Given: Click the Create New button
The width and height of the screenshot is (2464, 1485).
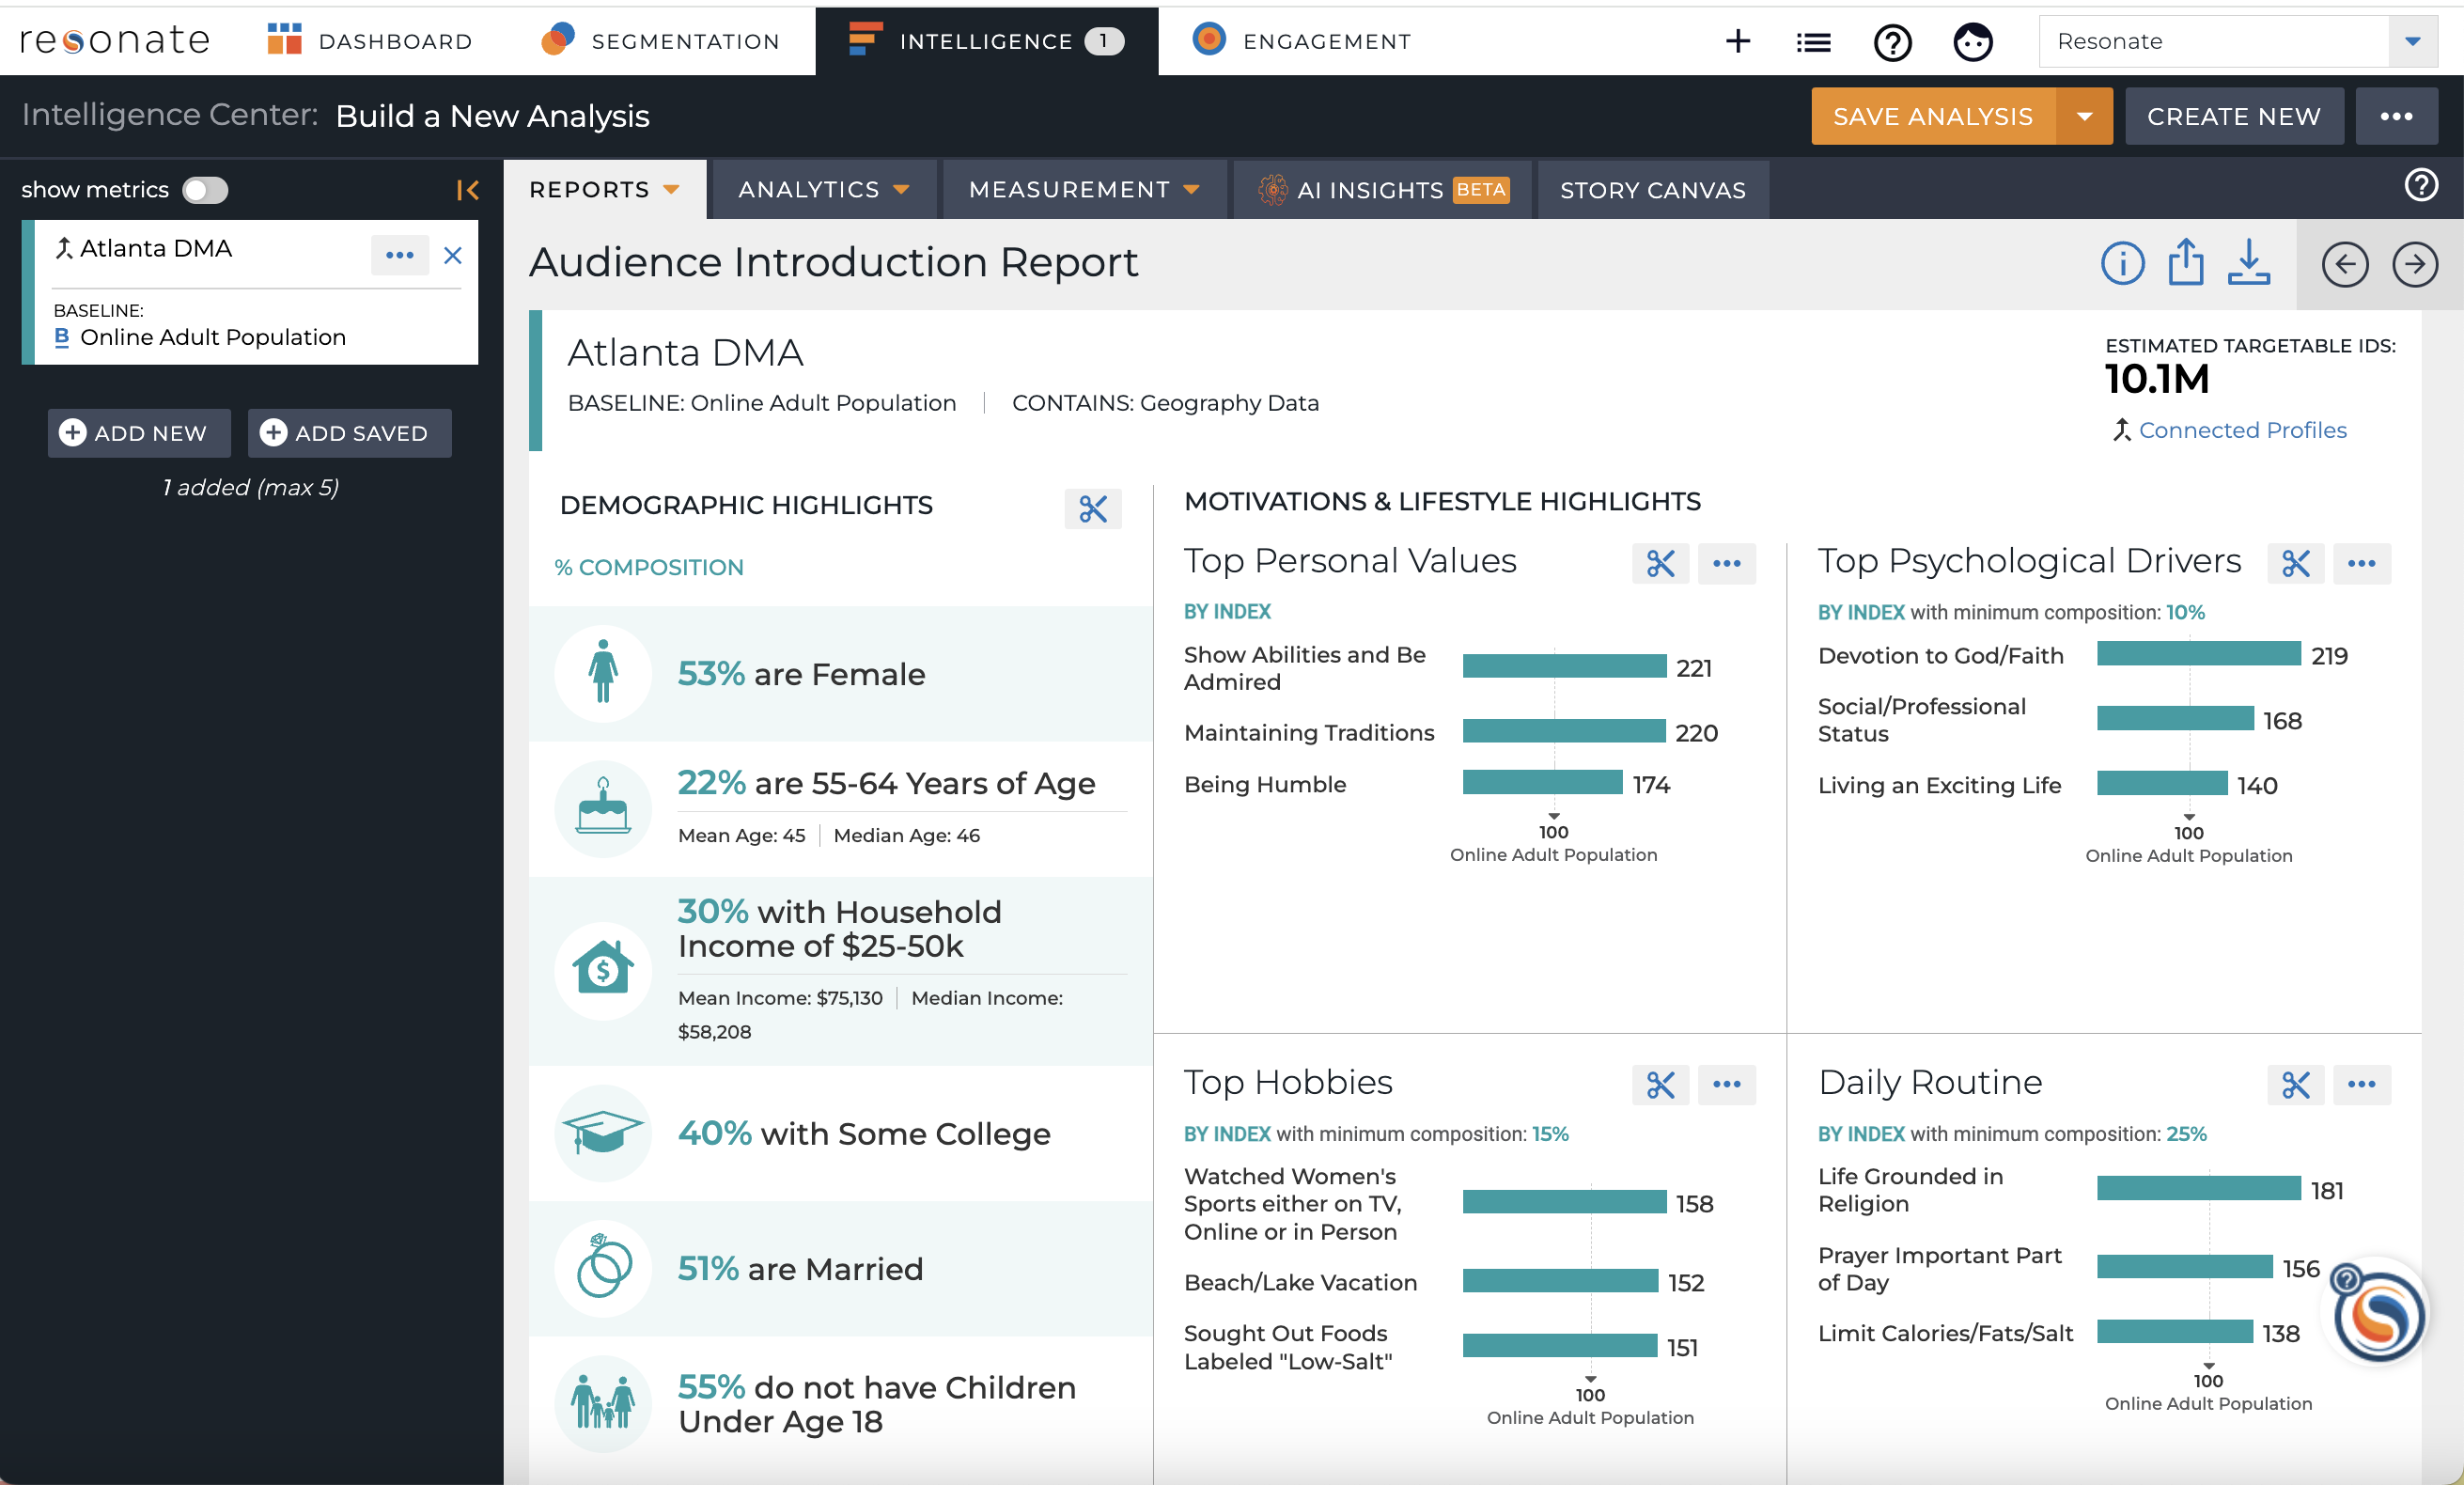Looking at the screenshot, I should pos(2234,116).
